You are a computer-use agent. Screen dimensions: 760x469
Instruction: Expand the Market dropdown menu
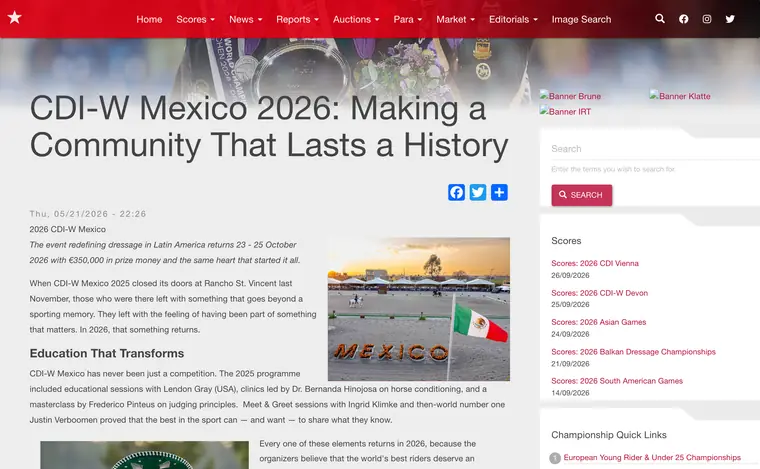(x=456, y=19)
